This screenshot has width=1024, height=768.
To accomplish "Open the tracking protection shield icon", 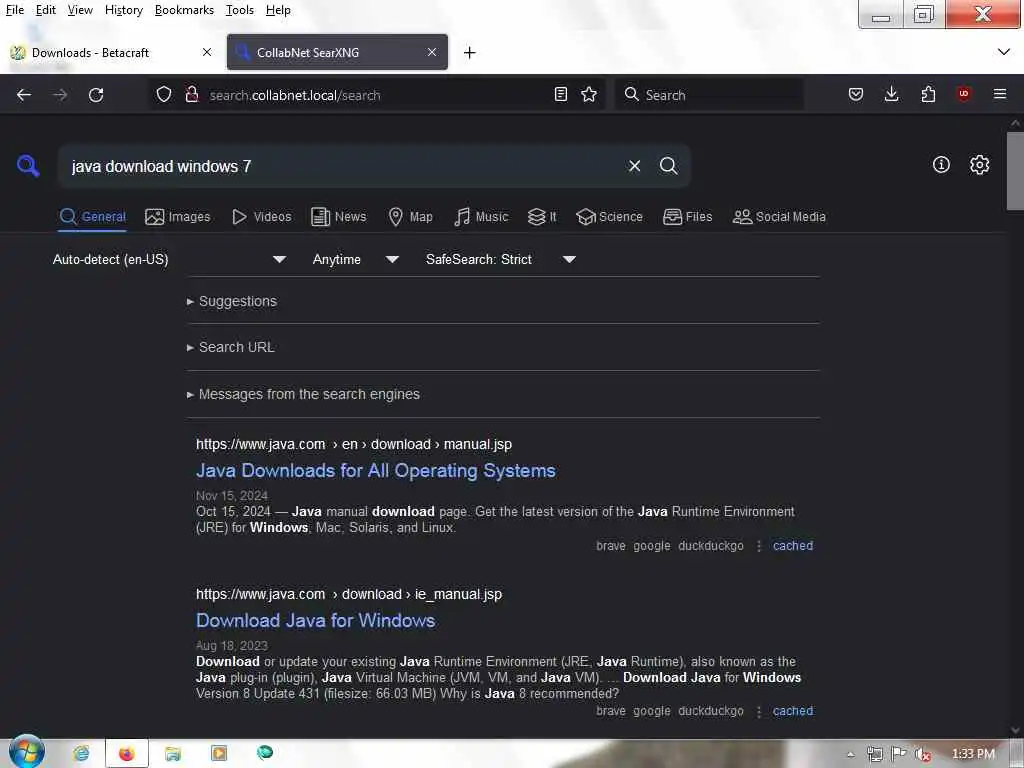I will click(164, 95).
